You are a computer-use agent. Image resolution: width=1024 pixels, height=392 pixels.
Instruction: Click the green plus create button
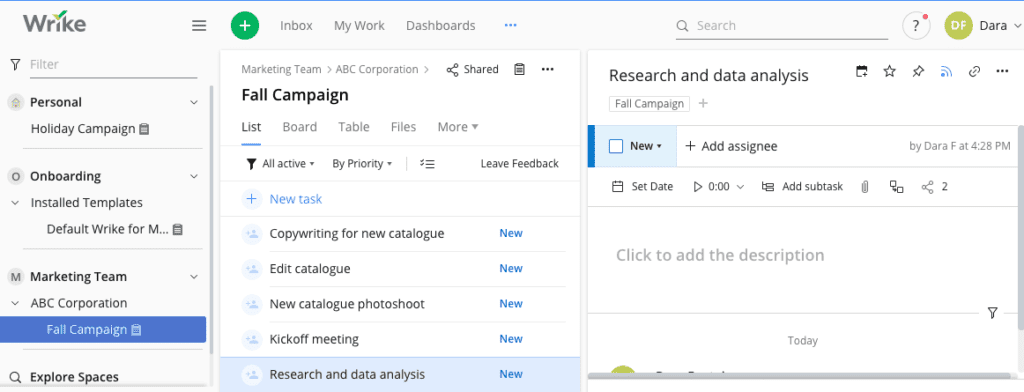245,25
